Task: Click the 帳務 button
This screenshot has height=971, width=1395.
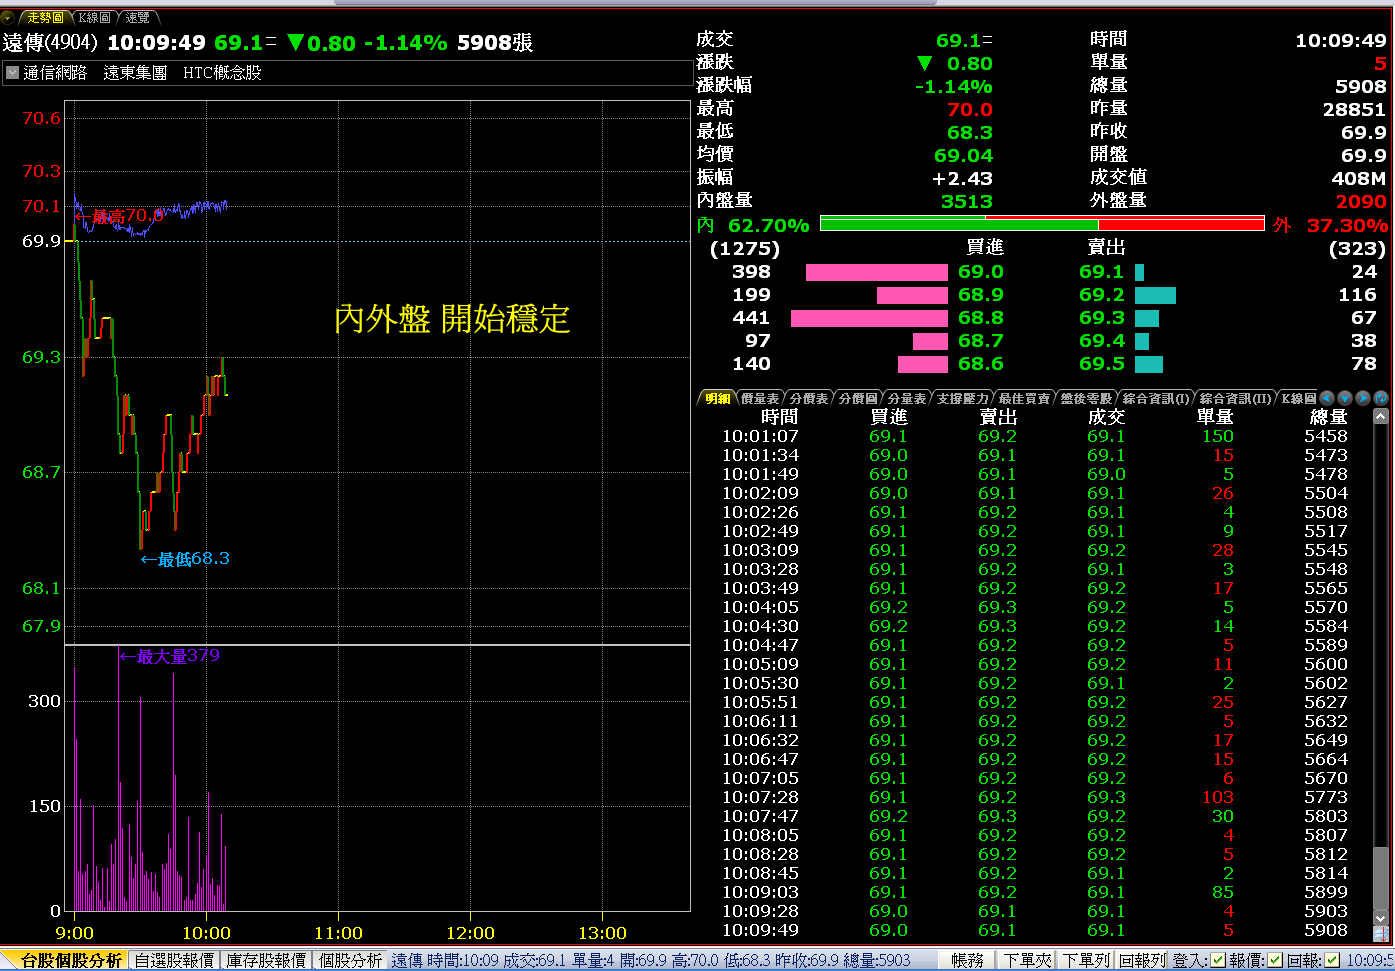Action: click(x=967, y=960)
